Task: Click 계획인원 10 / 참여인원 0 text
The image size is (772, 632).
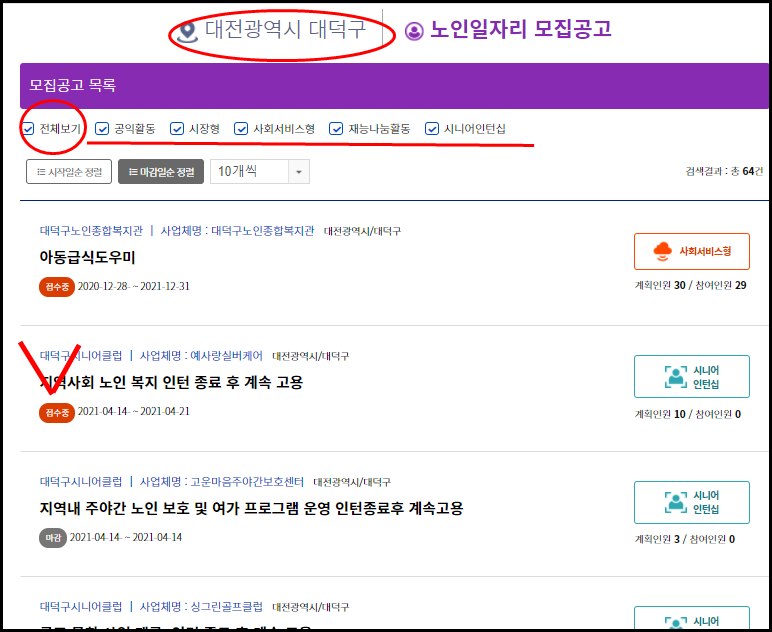Action: click(687, 414)
